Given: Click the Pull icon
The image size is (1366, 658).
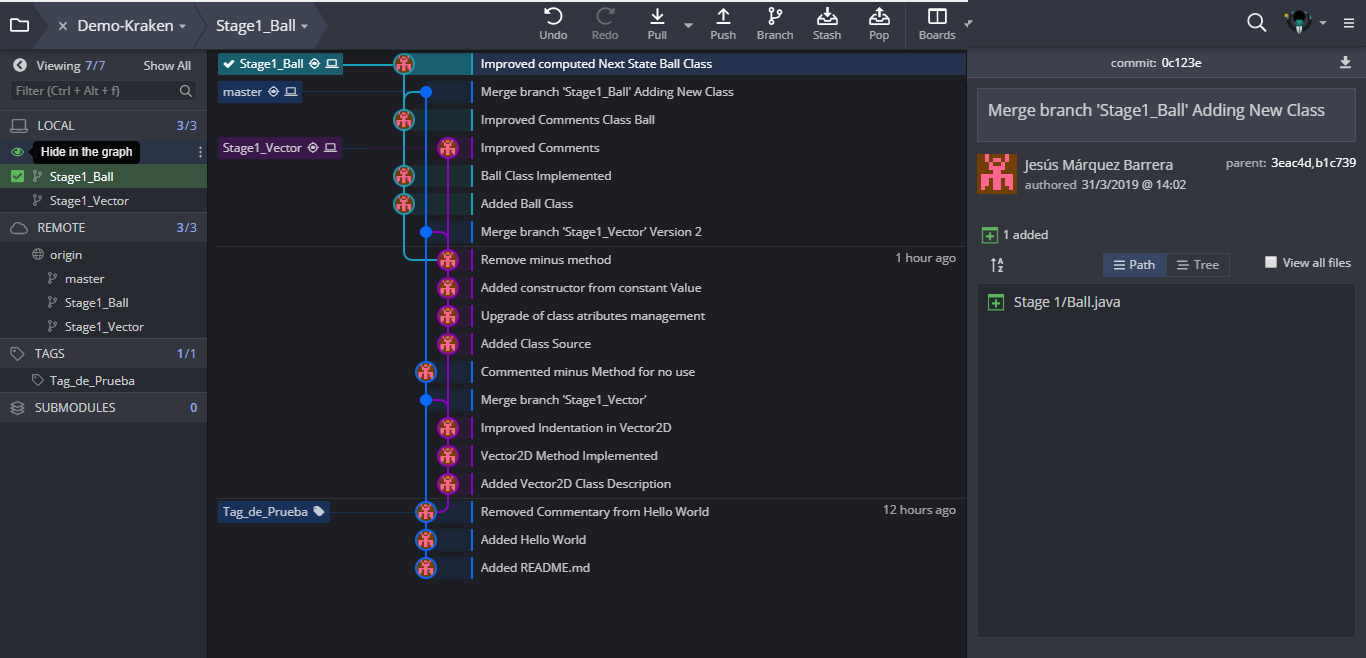Looking at the screenshot, I should point(657,17).
